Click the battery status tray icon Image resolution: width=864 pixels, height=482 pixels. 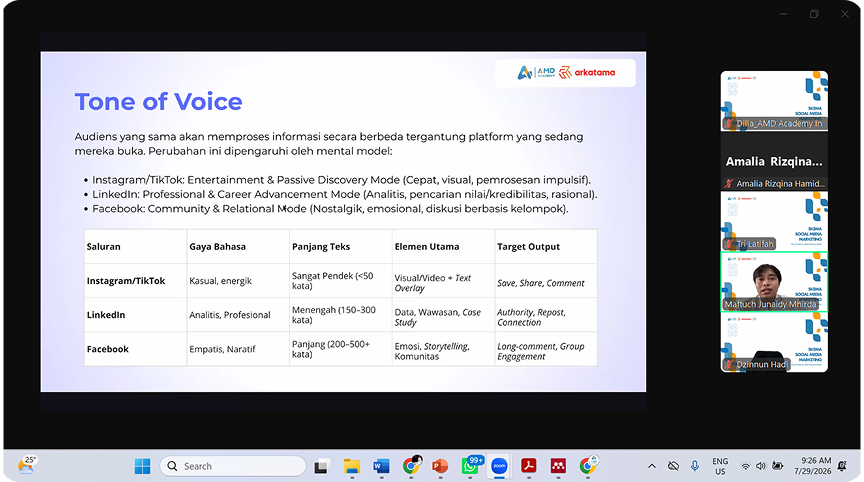[777, 467]
